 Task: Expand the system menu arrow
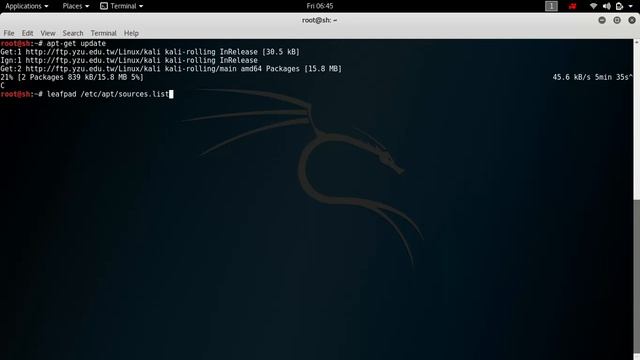pyautogui.click(x=631, y=7)
